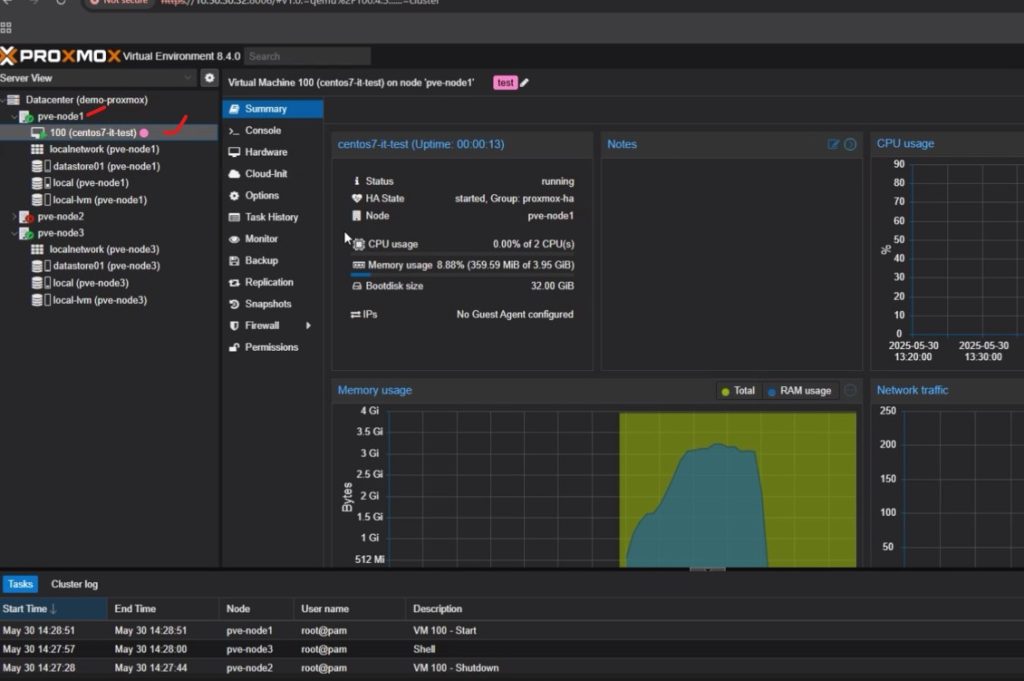Select 100 (centos7-it-test) in the tree

tap(109, 133)
